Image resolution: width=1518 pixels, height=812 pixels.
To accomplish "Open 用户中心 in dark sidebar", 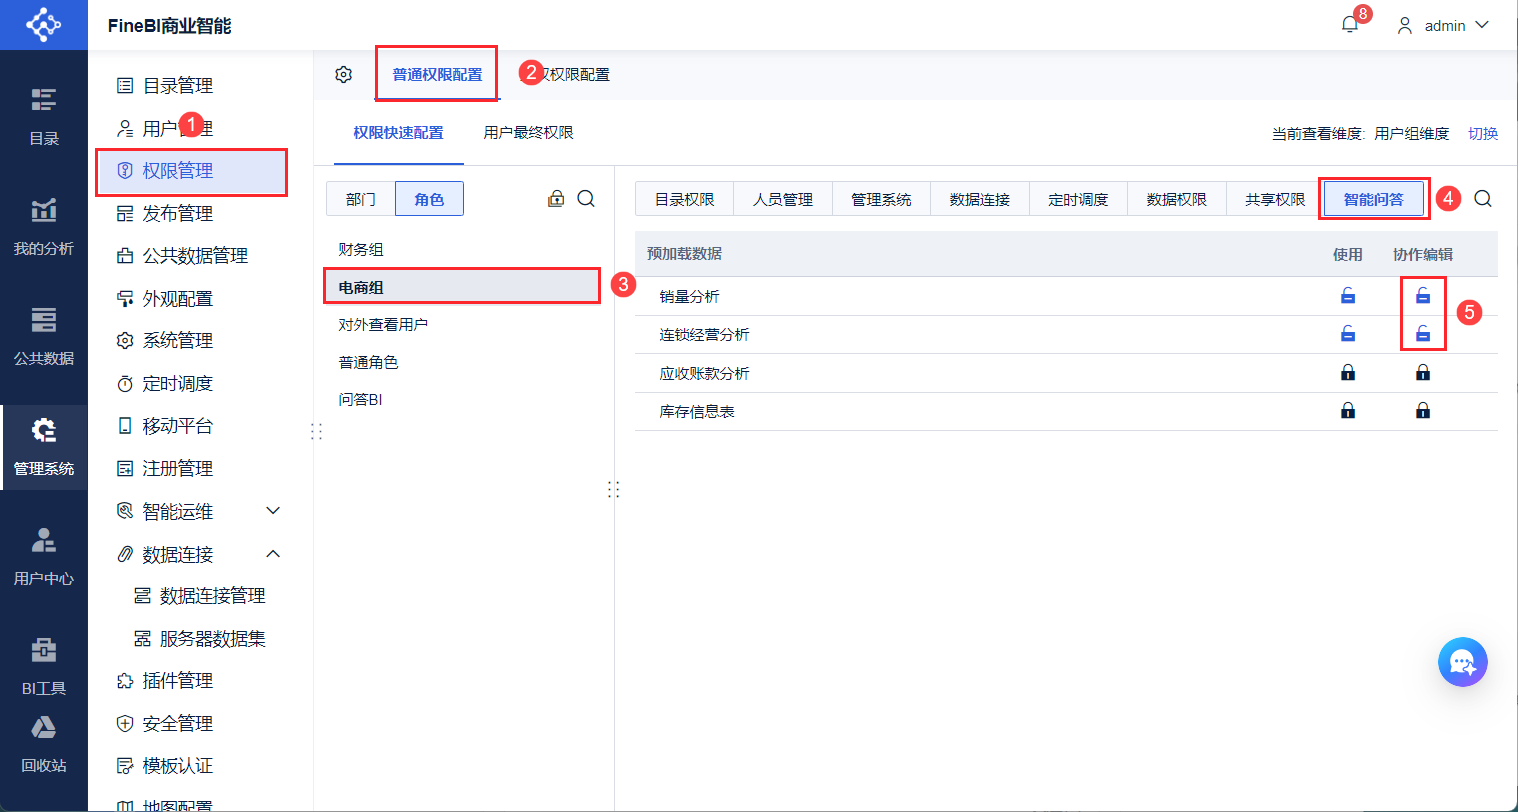I will click(43, 556).
